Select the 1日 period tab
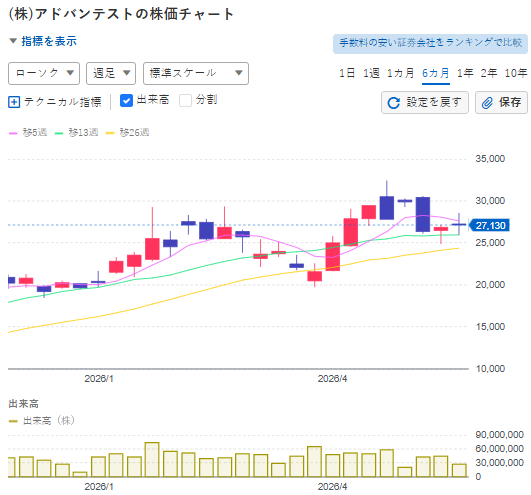This screenshot has height=495, width=531. tap(347, 73)
